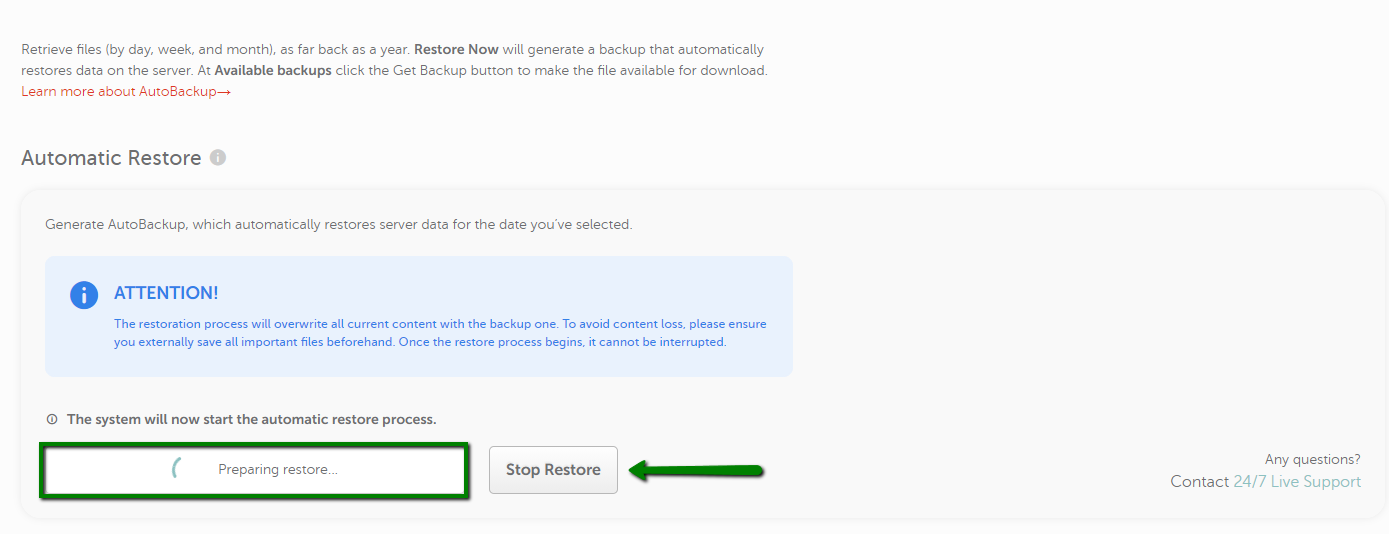Click the bold Restore Now text
The height and width of the screenshot is (534, 1389).
[456, 49]
